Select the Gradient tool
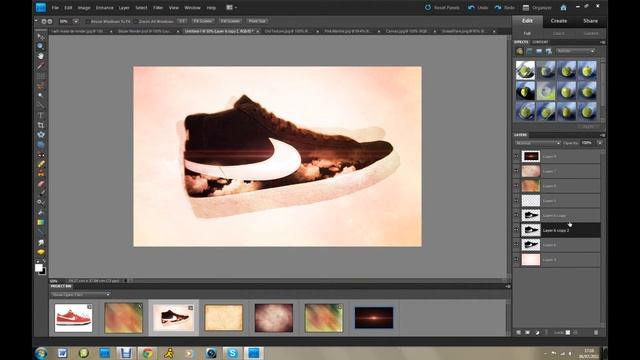The width and height of the screenshot is (640, 360). coord(40,222)
